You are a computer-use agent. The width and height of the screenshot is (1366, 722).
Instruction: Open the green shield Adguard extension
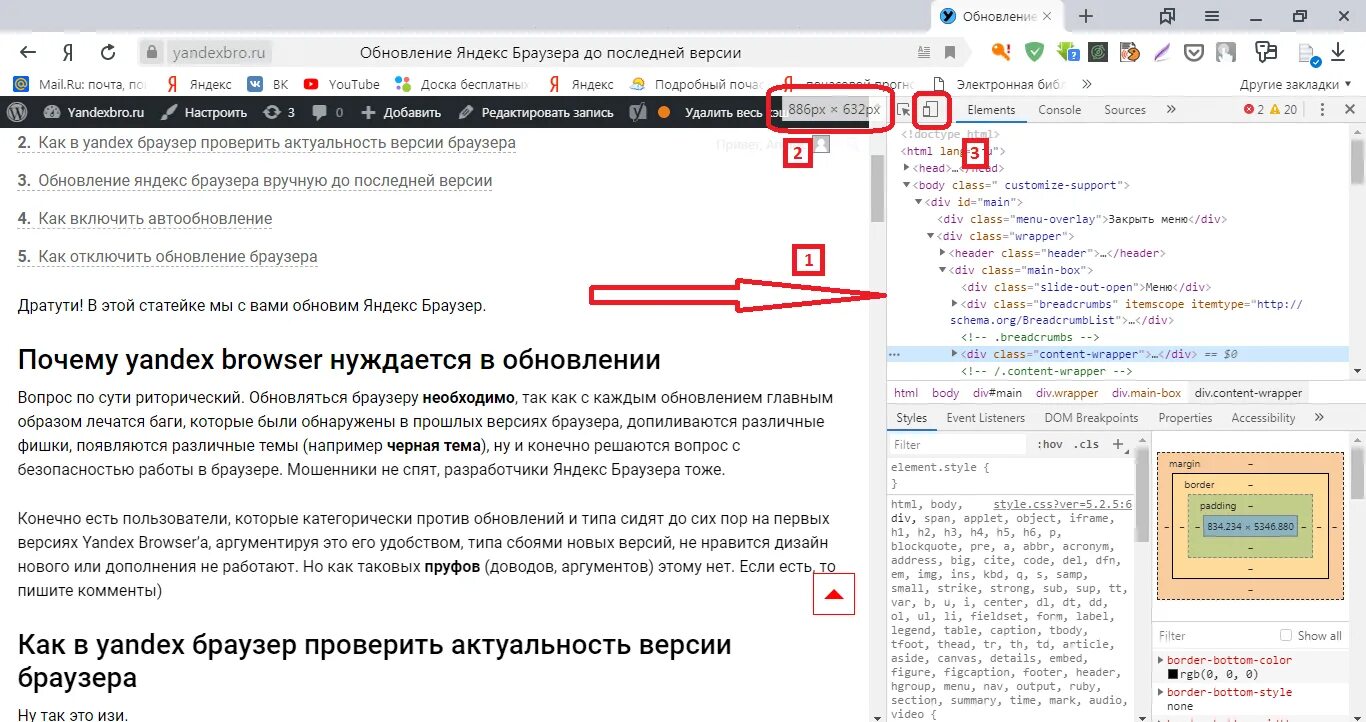(1035, 52)
